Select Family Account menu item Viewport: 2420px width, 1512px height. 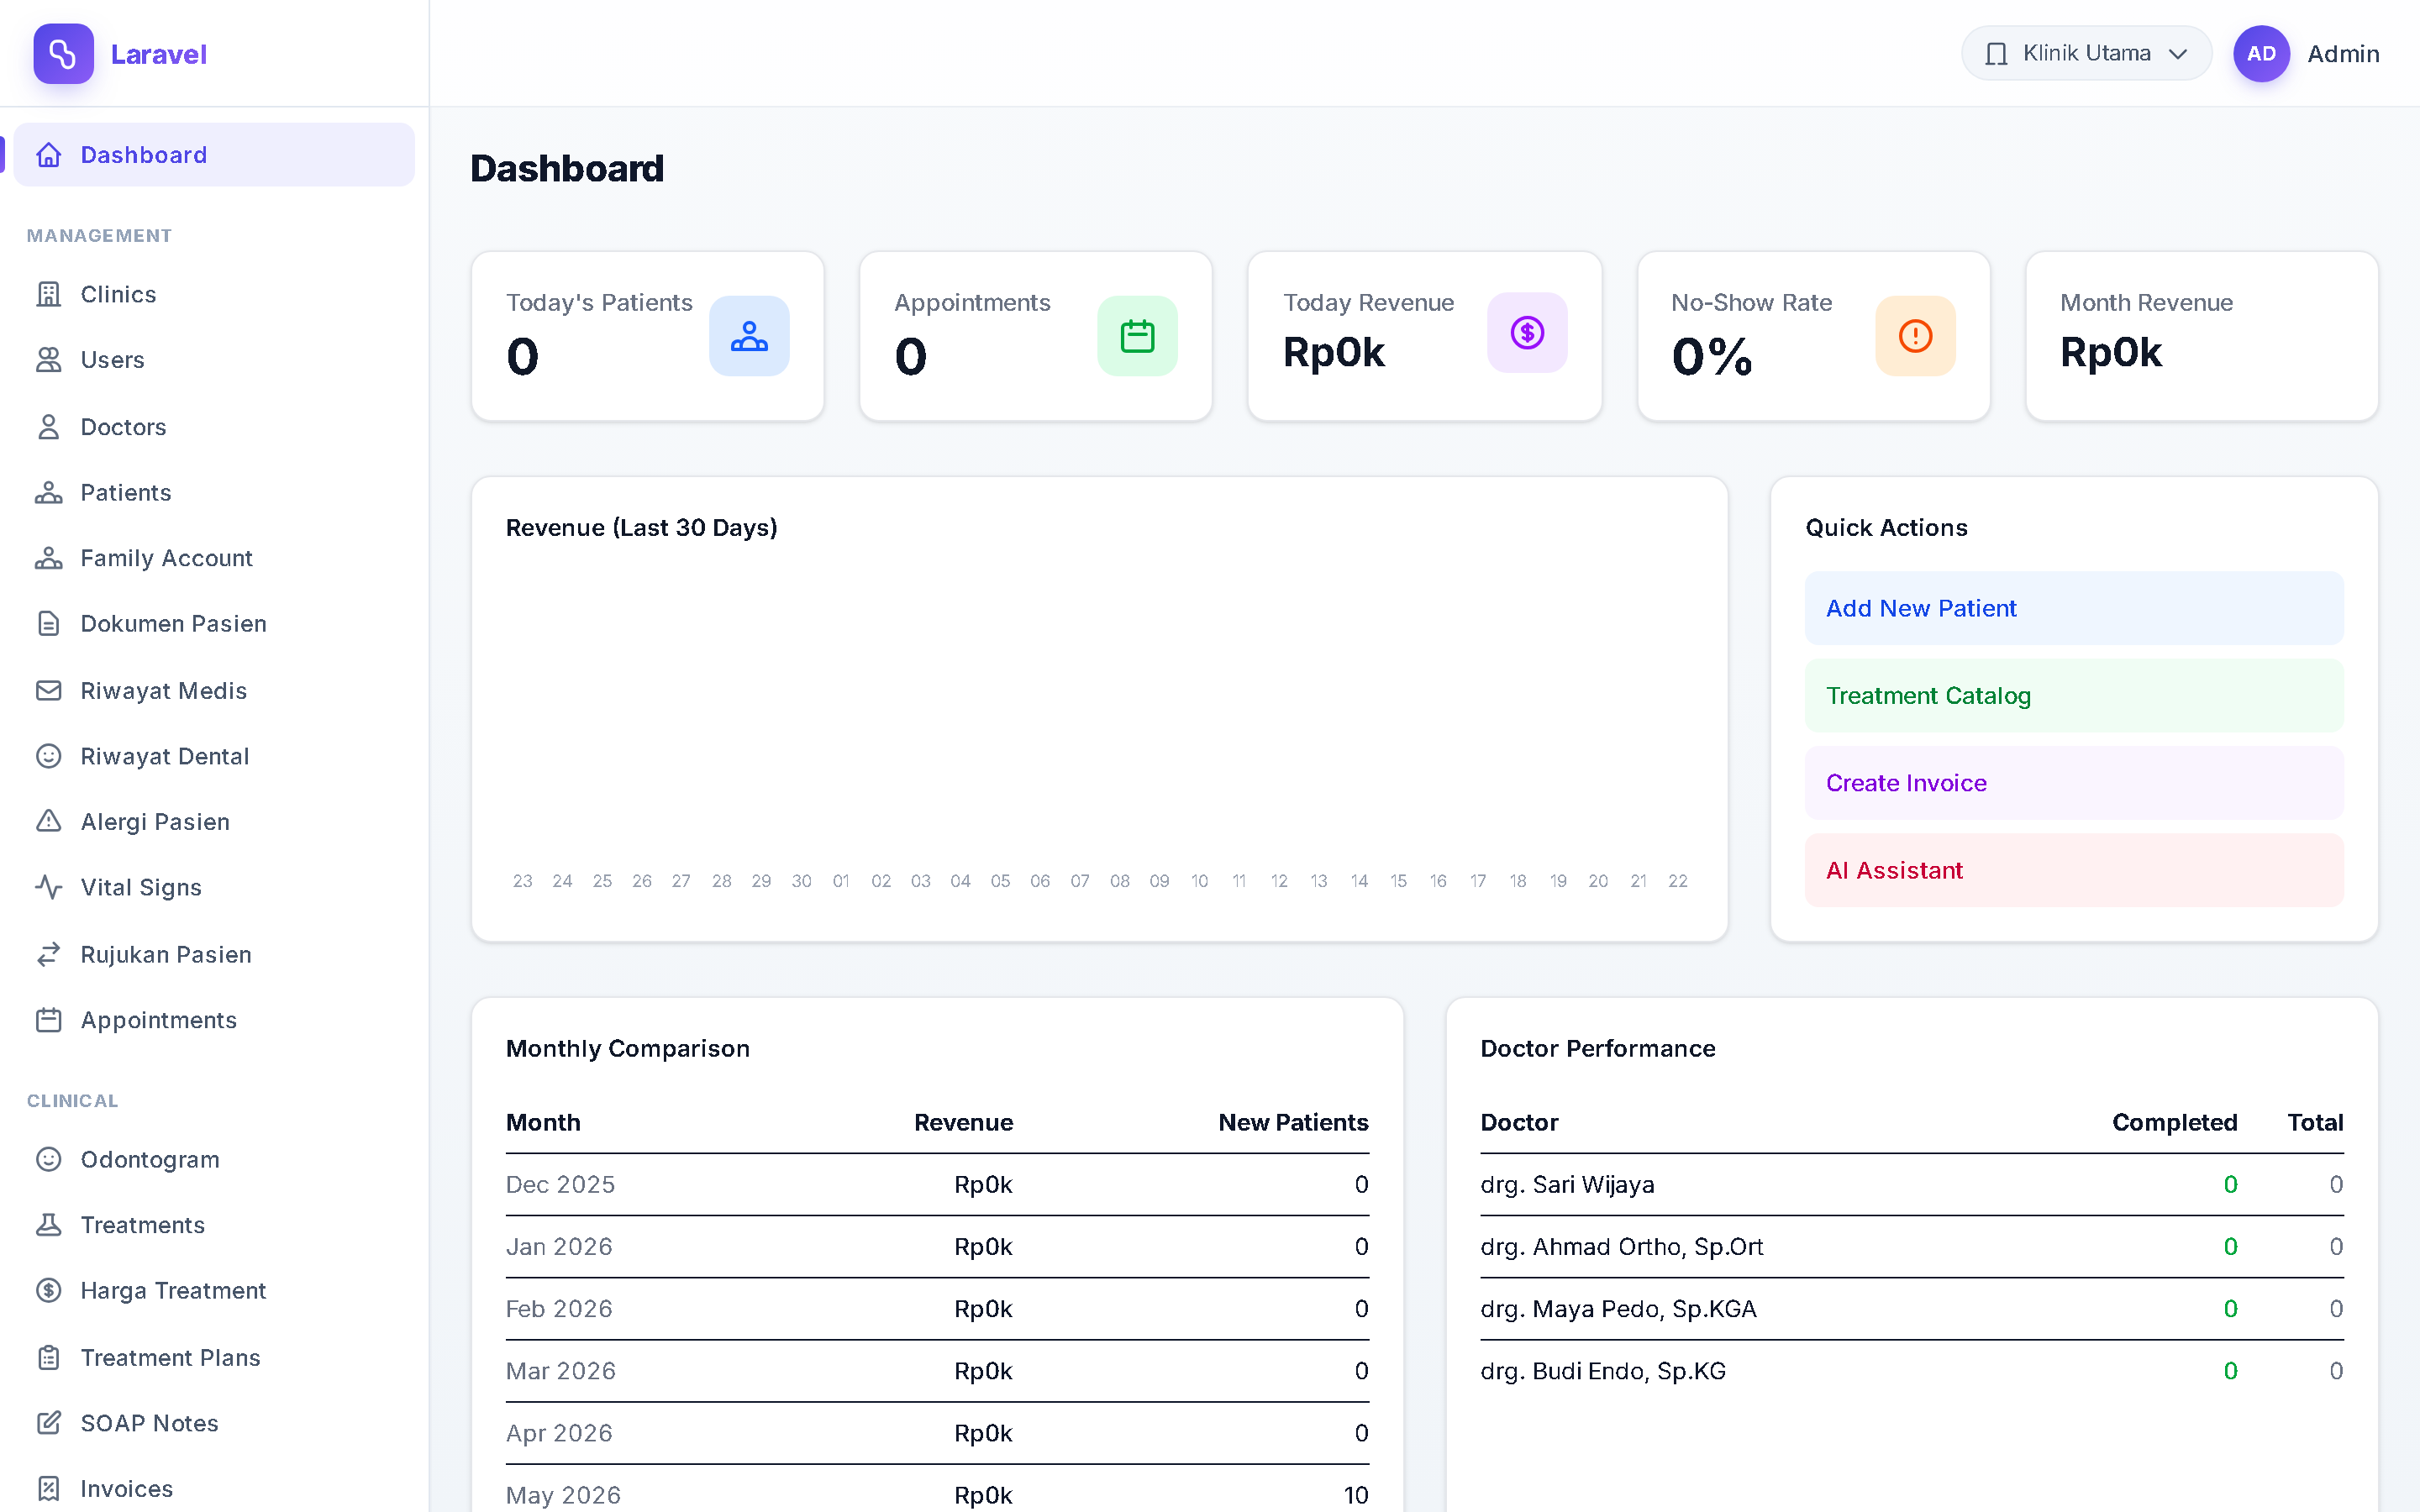coord(214,558)
